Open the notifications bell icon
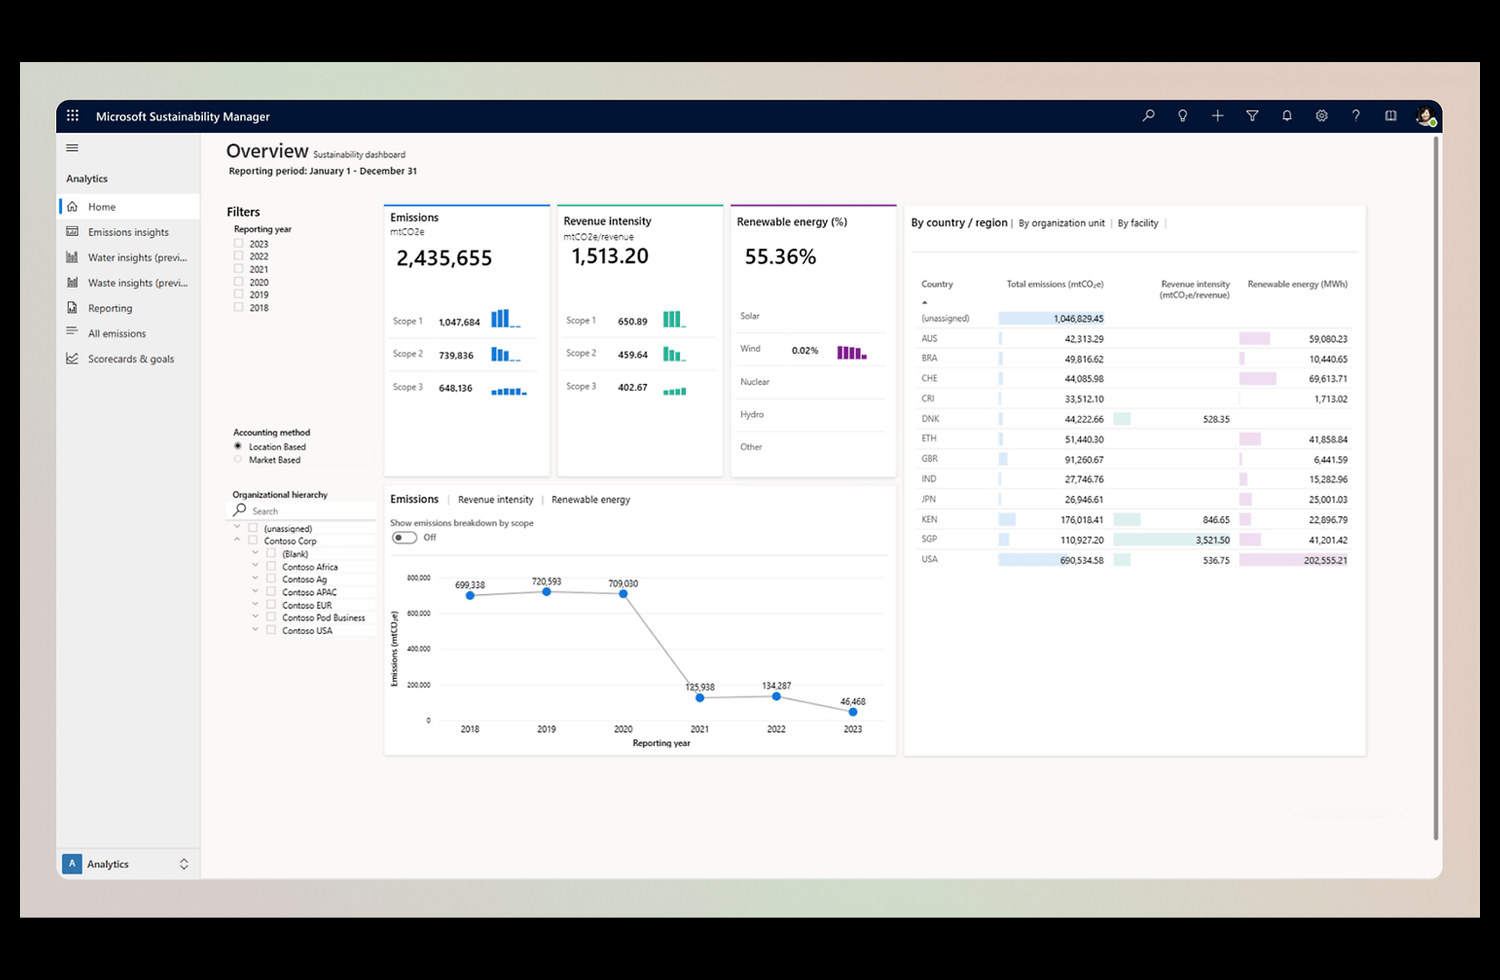This screenshot has height=980, width=1500. [x=1287, y=116]
